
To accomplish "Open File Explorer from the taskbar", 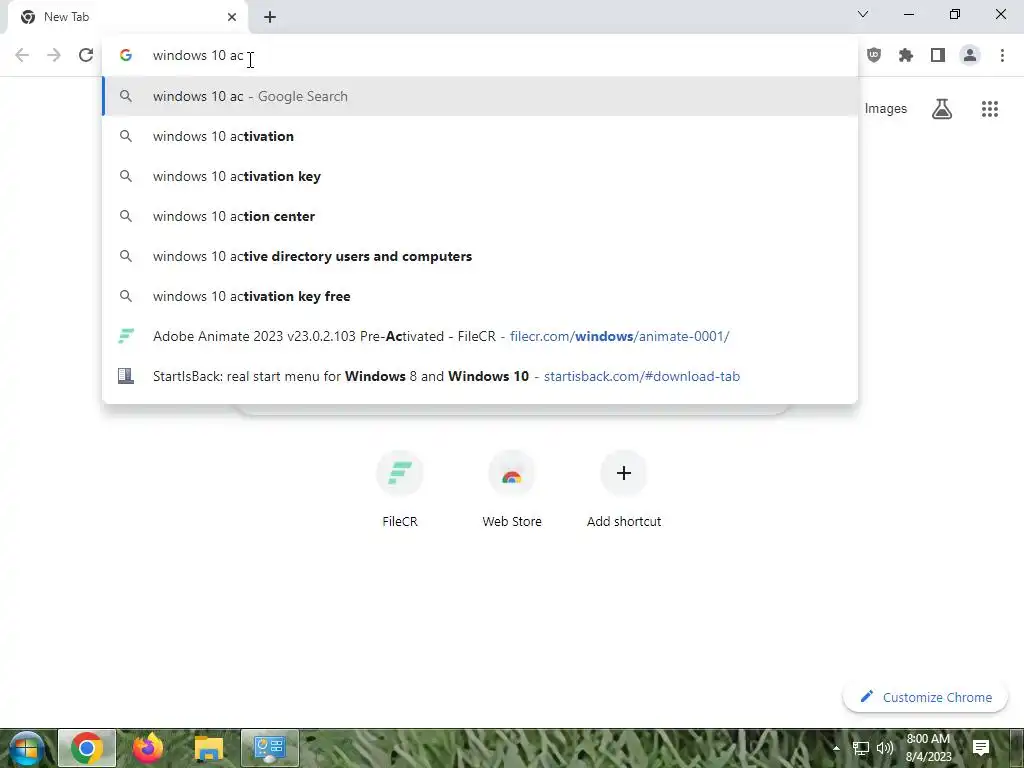I will (209, 748).
